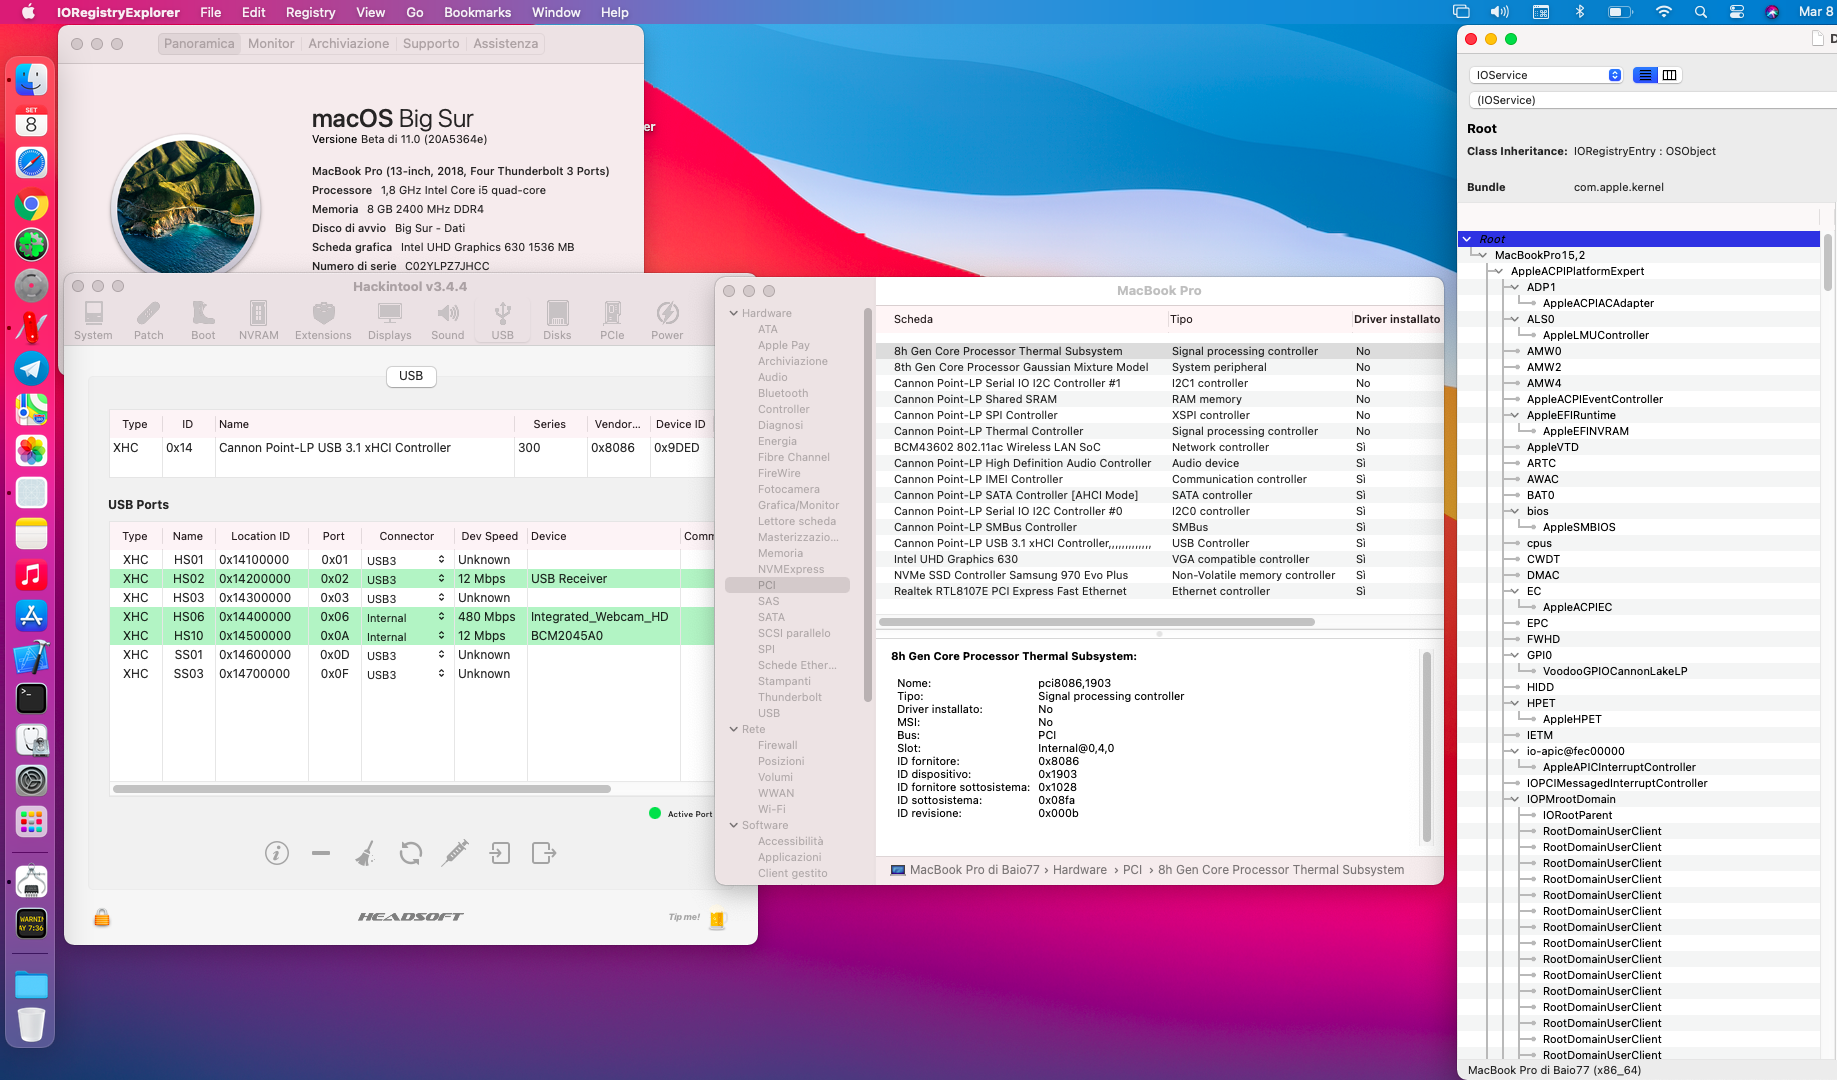Screen dimensions: 1837x1080
Task: Change HS01 connector type dropdown
Action: coord(406,560)
